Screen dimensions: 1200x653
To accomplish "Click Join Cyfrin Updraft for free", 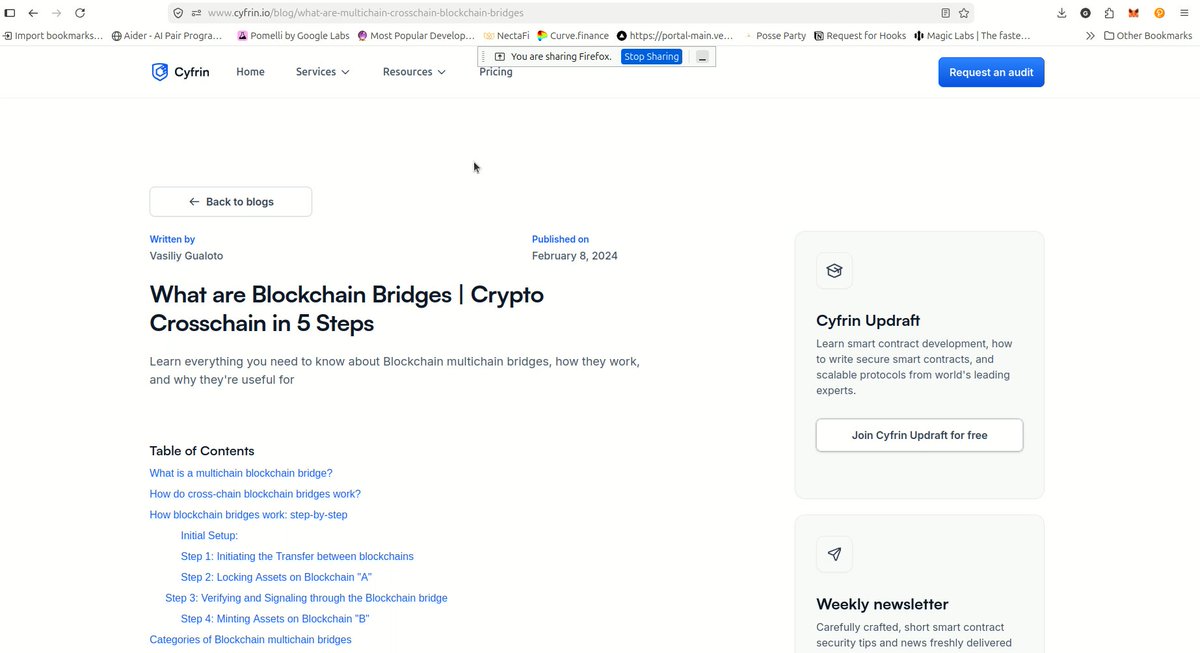I will 919,435.
